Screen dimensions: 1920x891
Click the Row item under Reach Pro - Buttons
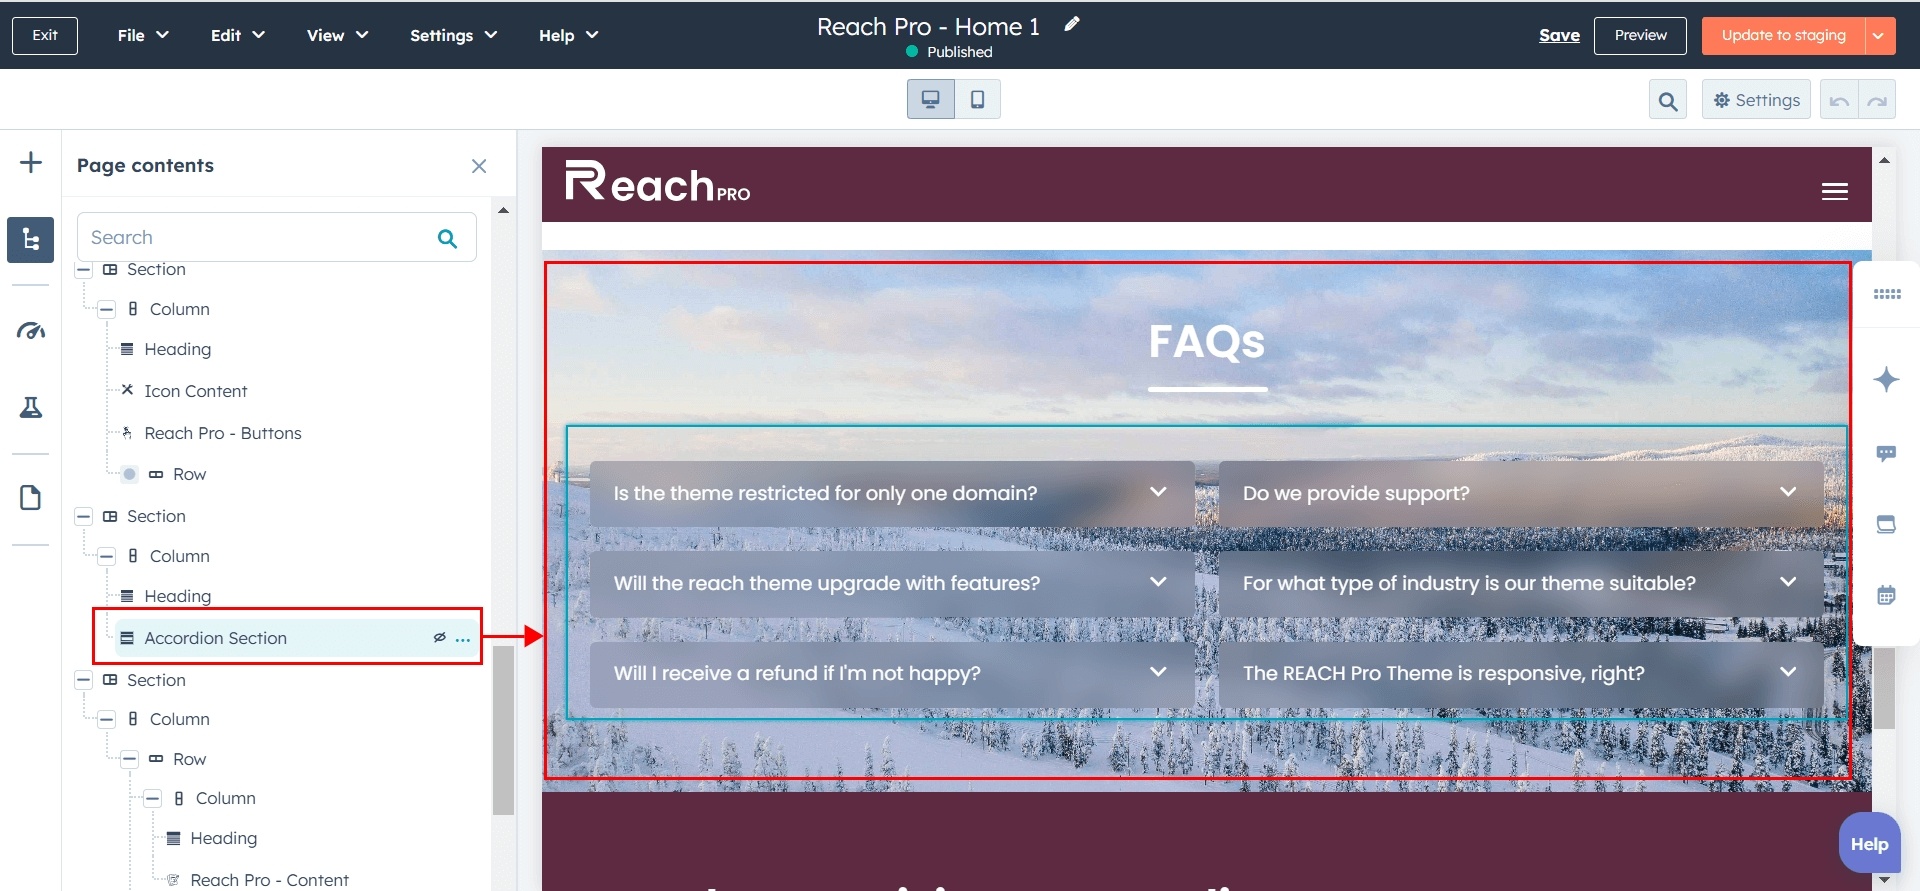[189, 474]
